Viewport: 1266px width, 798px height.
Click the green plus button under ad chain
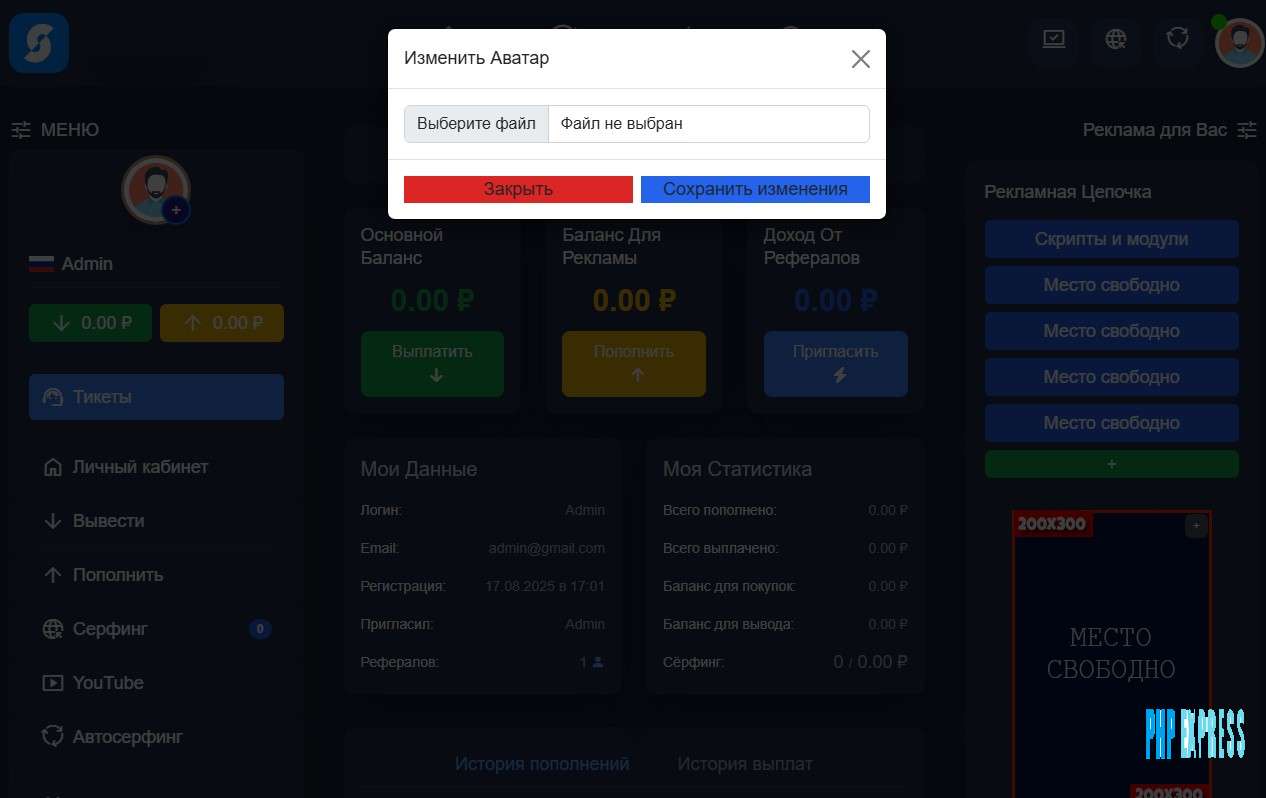click(x=1112, y=464)
